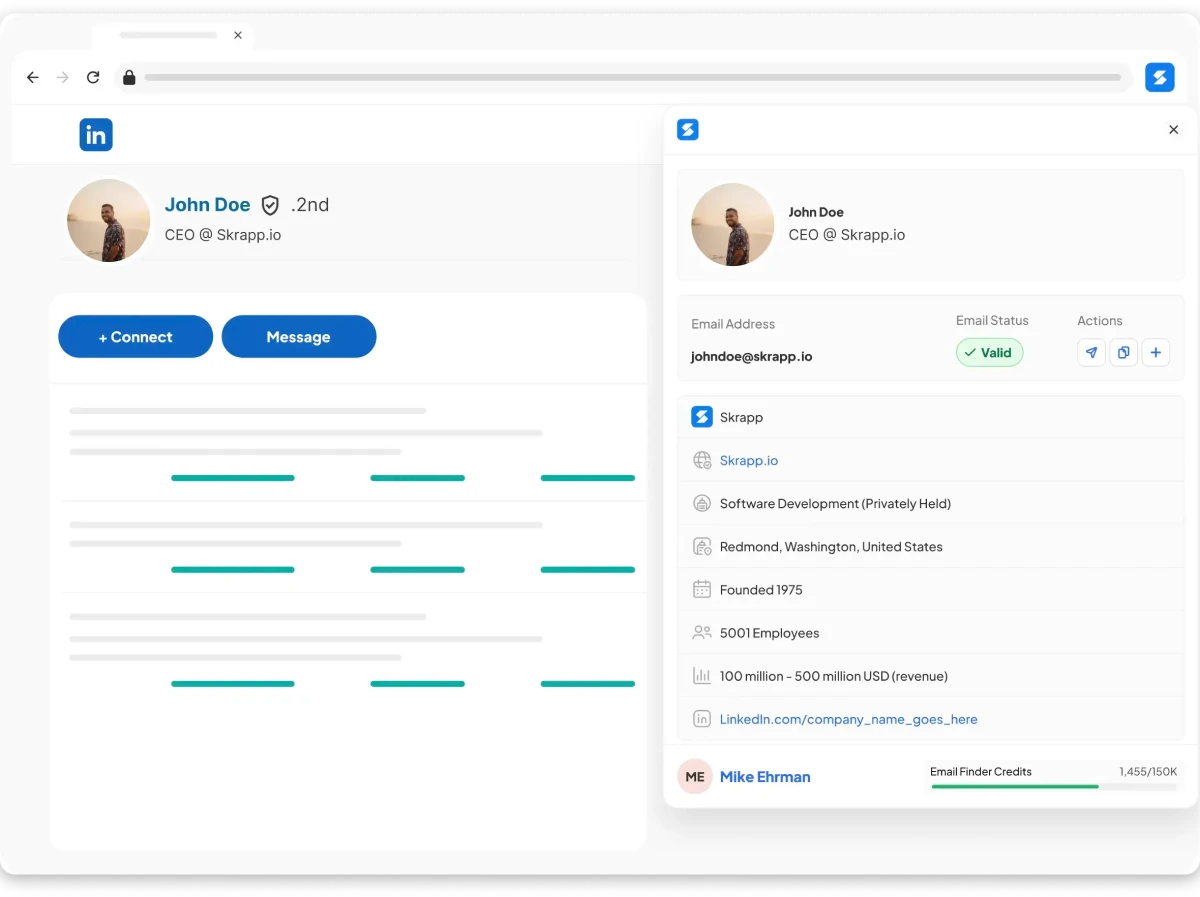Click the johndoe@skrapp.io email address

[752, 356]
